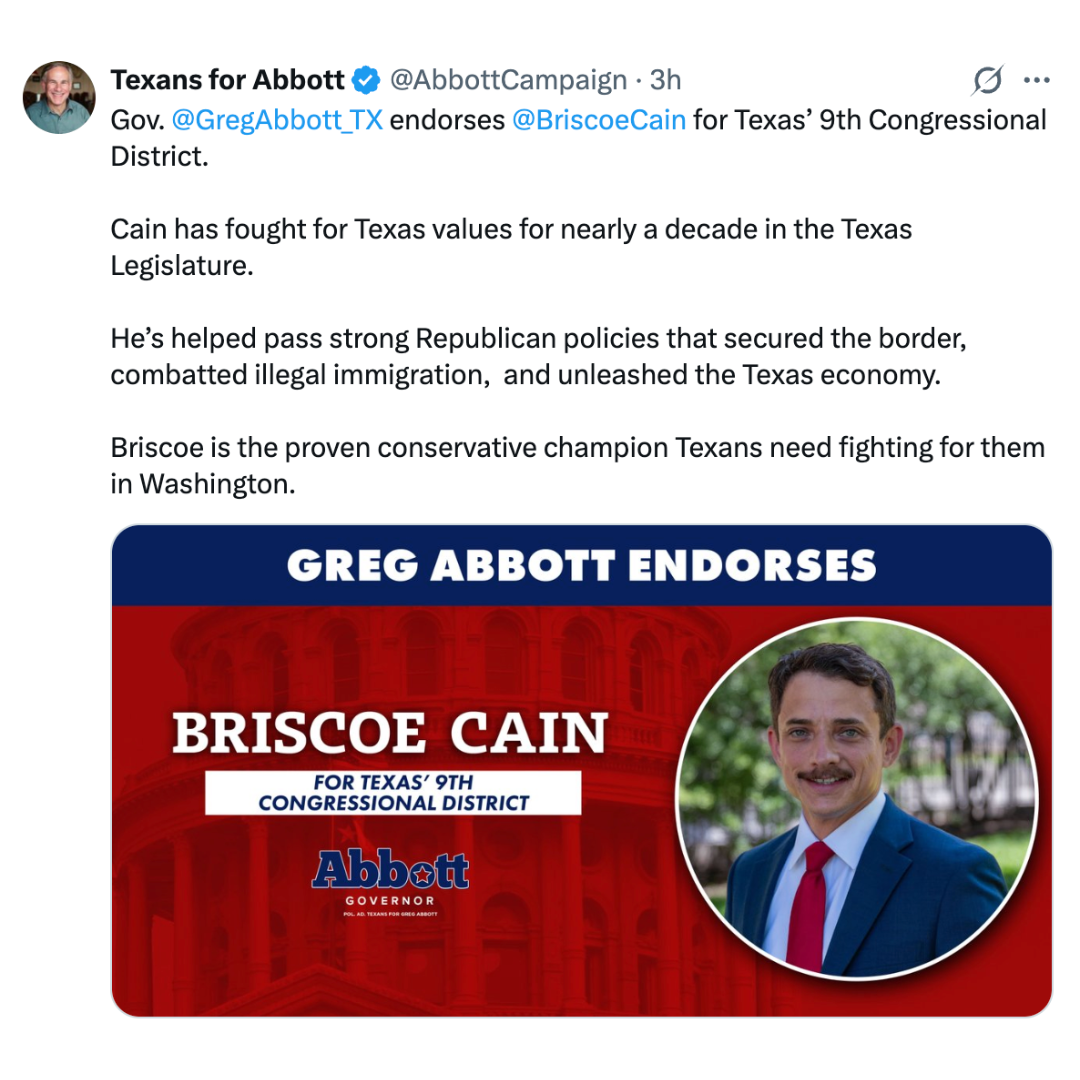Click the large BRISCOE CAIN headline text
The height and width of the screenshot is (1080, 1080).
click(390, 733)
